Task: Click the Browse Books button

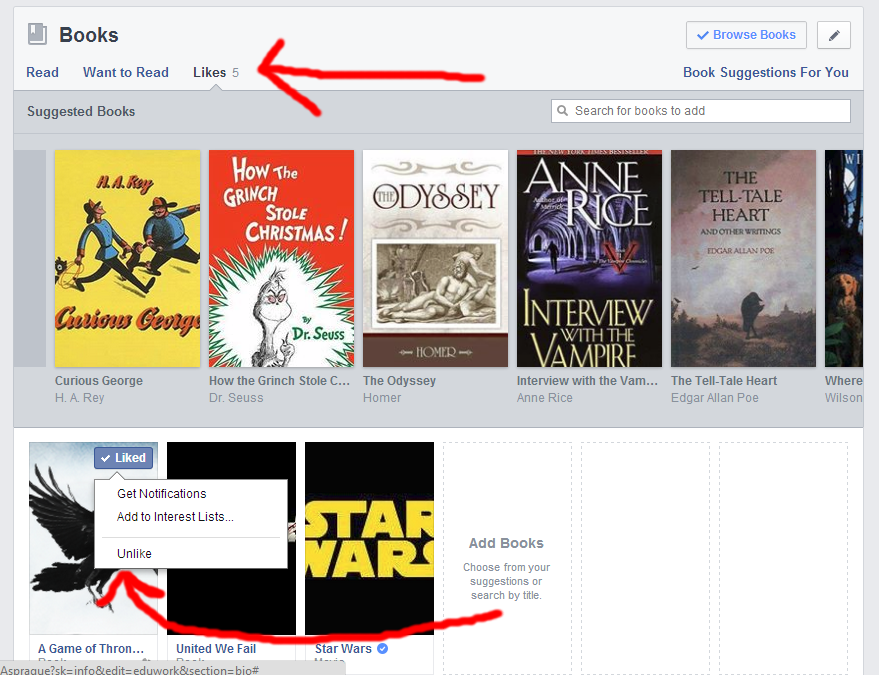Action: [x=746, y=35]
